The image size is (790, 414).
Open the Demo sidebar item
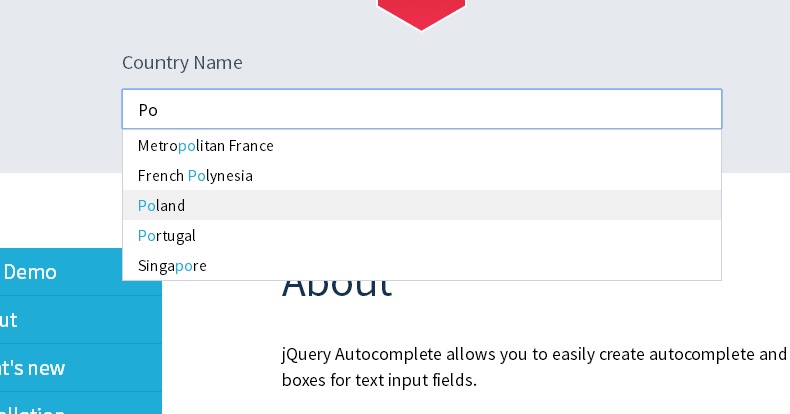30,272
